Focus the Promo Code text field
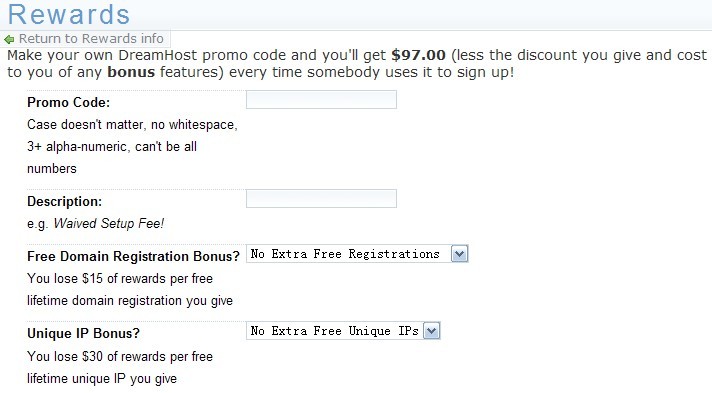 point(321,99)
